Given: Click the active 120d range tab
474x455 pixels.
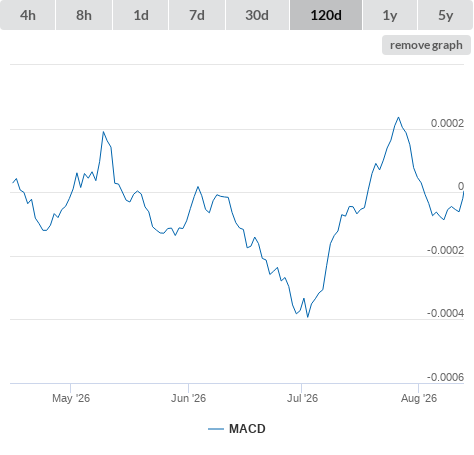Looking at the screenshot, I should (326, 15).
